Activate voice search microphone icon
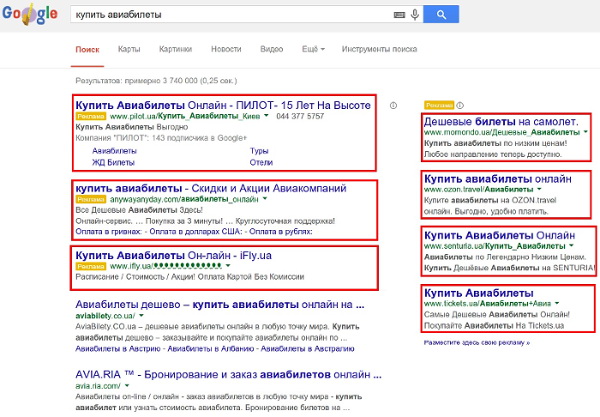 click(413, 16)
